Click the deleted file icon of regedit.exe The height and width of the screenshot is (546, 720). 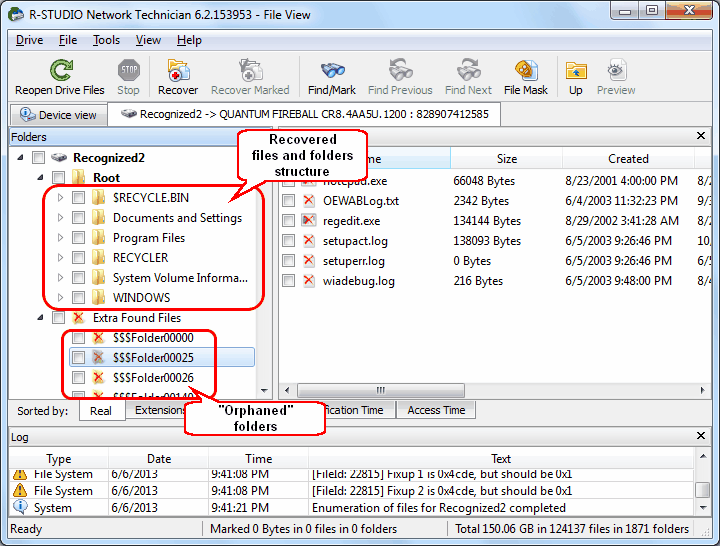tap(309, 220)
